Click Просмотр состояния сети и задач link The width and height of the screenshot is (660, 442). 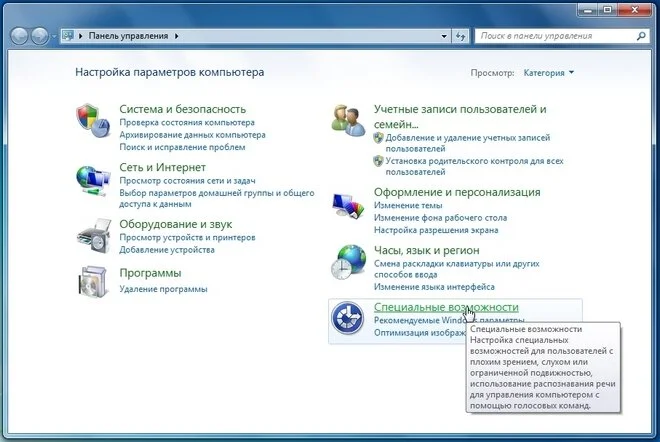click(x=187, y=181)
